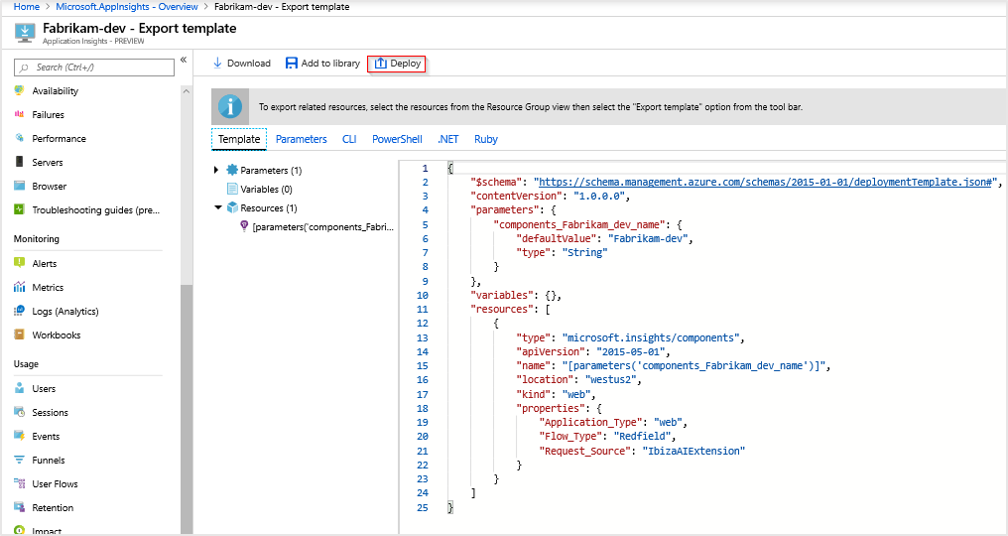Switch to the PowerShell tab
The image size is (1008, 536).
coord(397,139)
